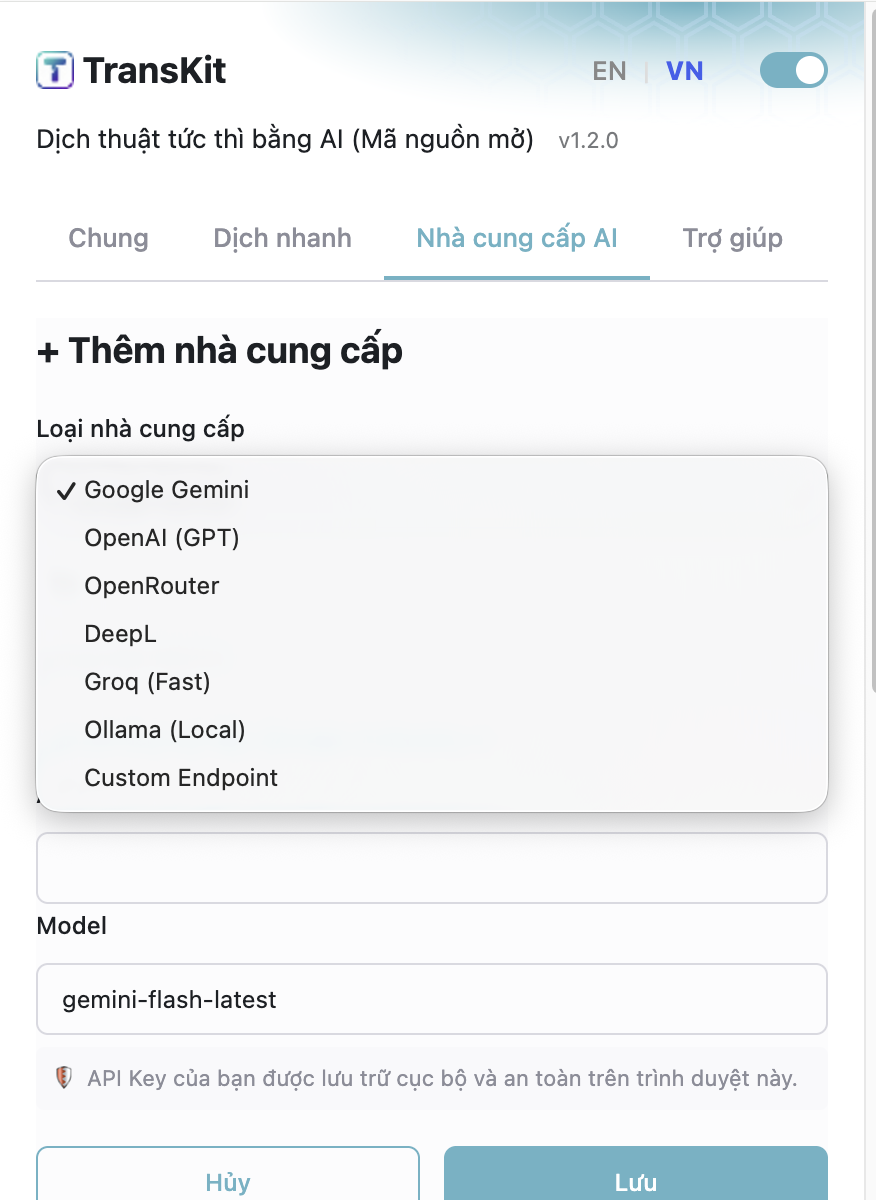Click the empty input field above Model

click(432, 868)
